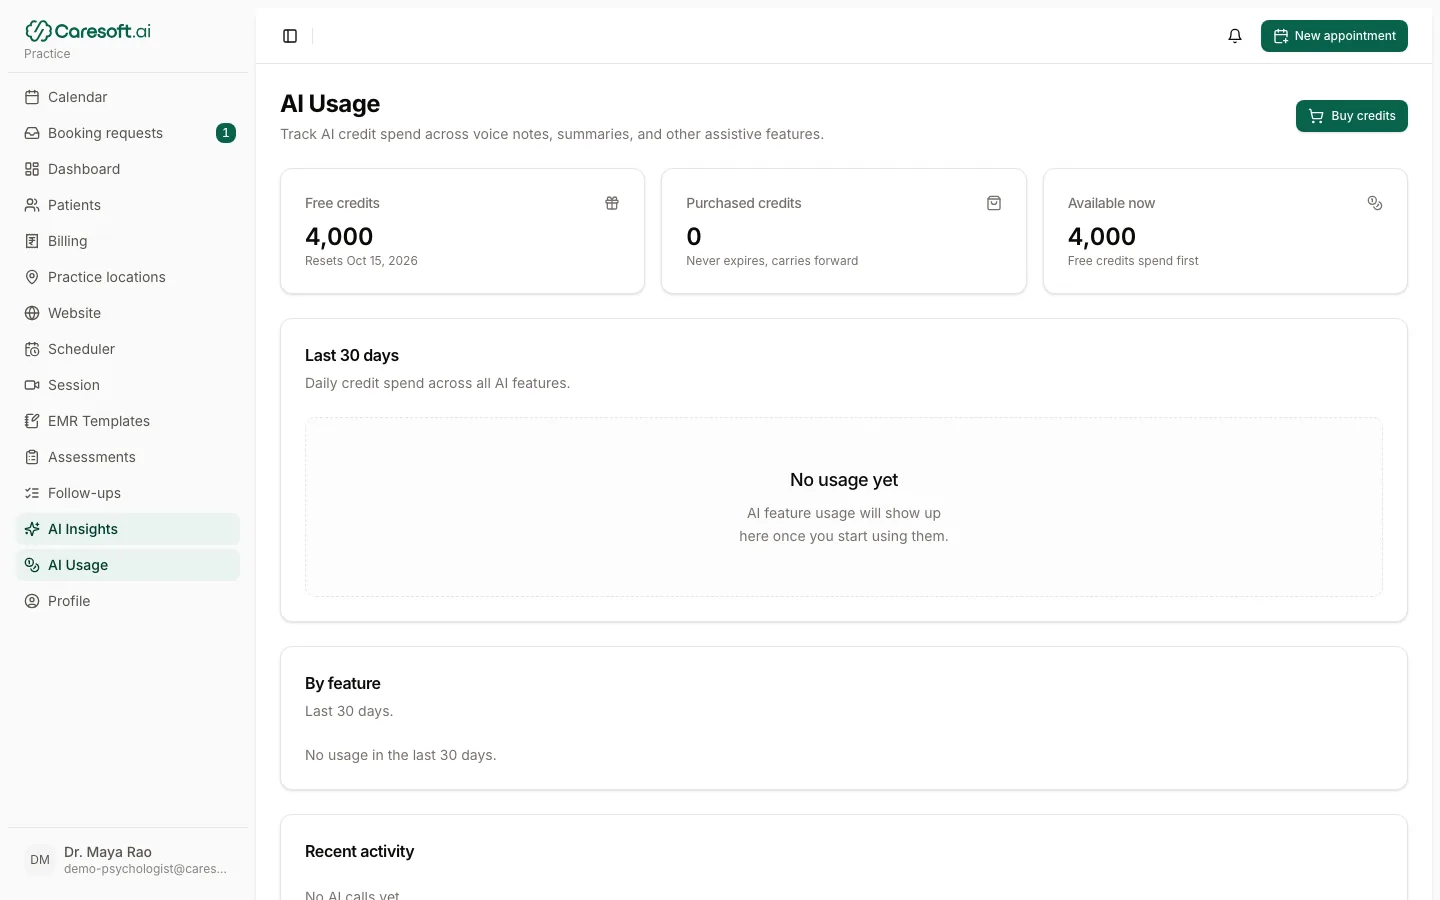1440x900 pixels.
Task: Click the Assessments clipboard icon
Action: pyautogui.click(x=32, y=457)
